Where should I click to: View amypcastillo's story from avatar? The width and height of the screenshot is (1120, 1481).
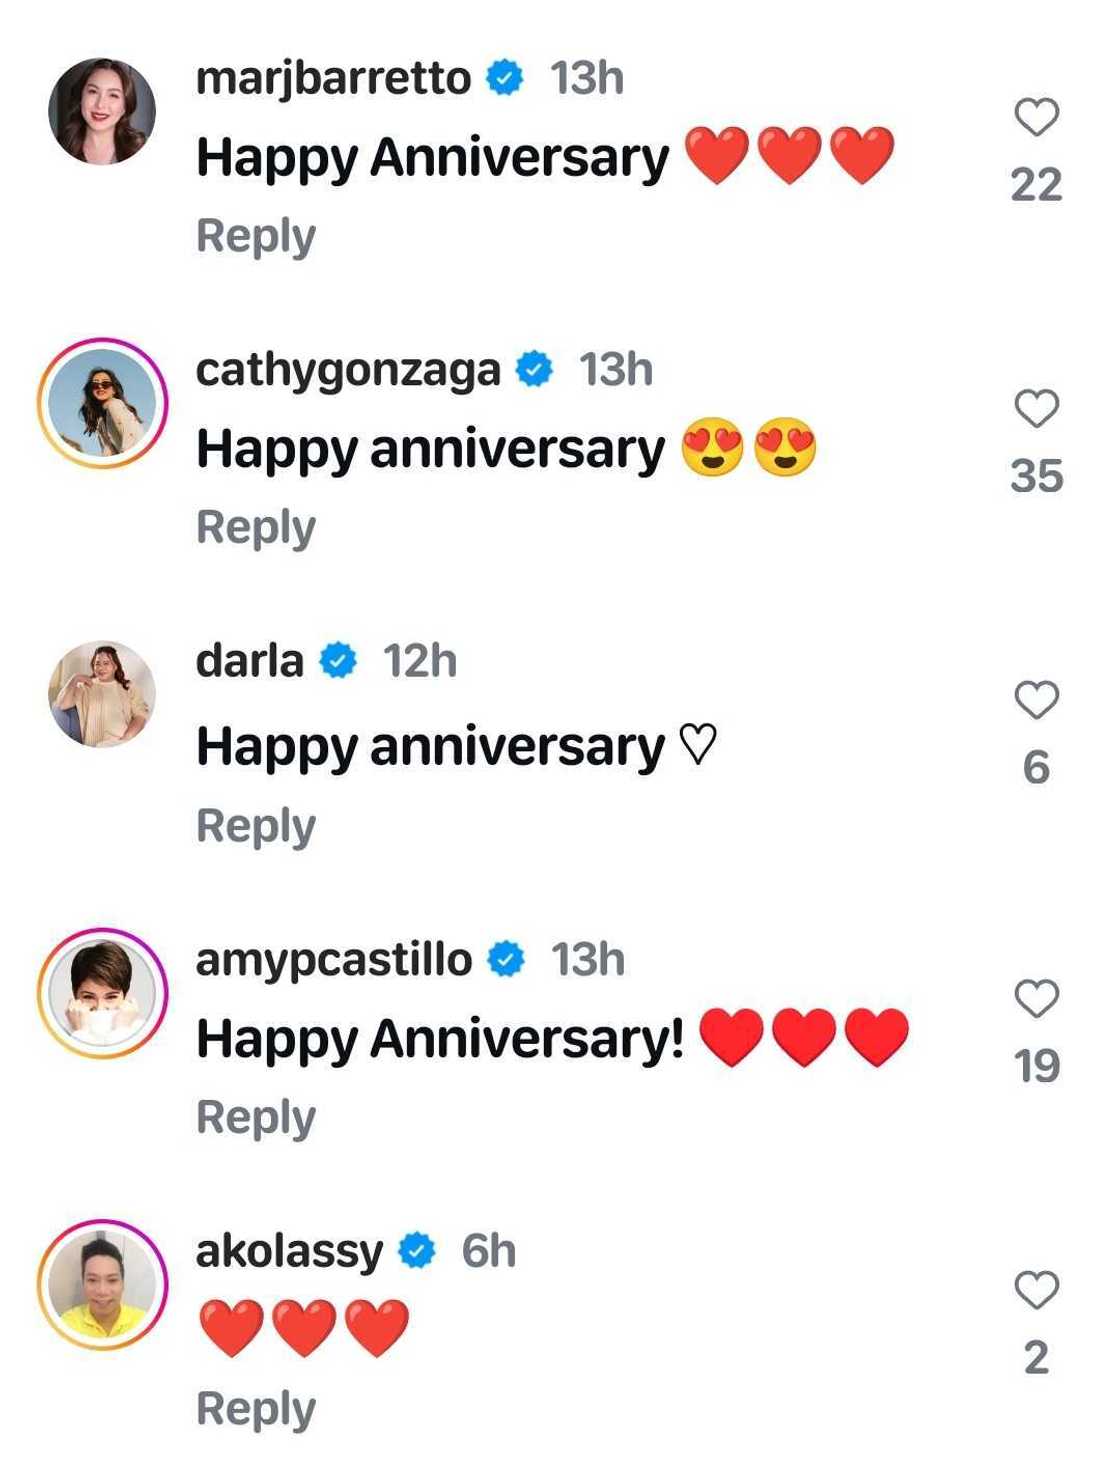pyautogui.click(x=102, y=993)
